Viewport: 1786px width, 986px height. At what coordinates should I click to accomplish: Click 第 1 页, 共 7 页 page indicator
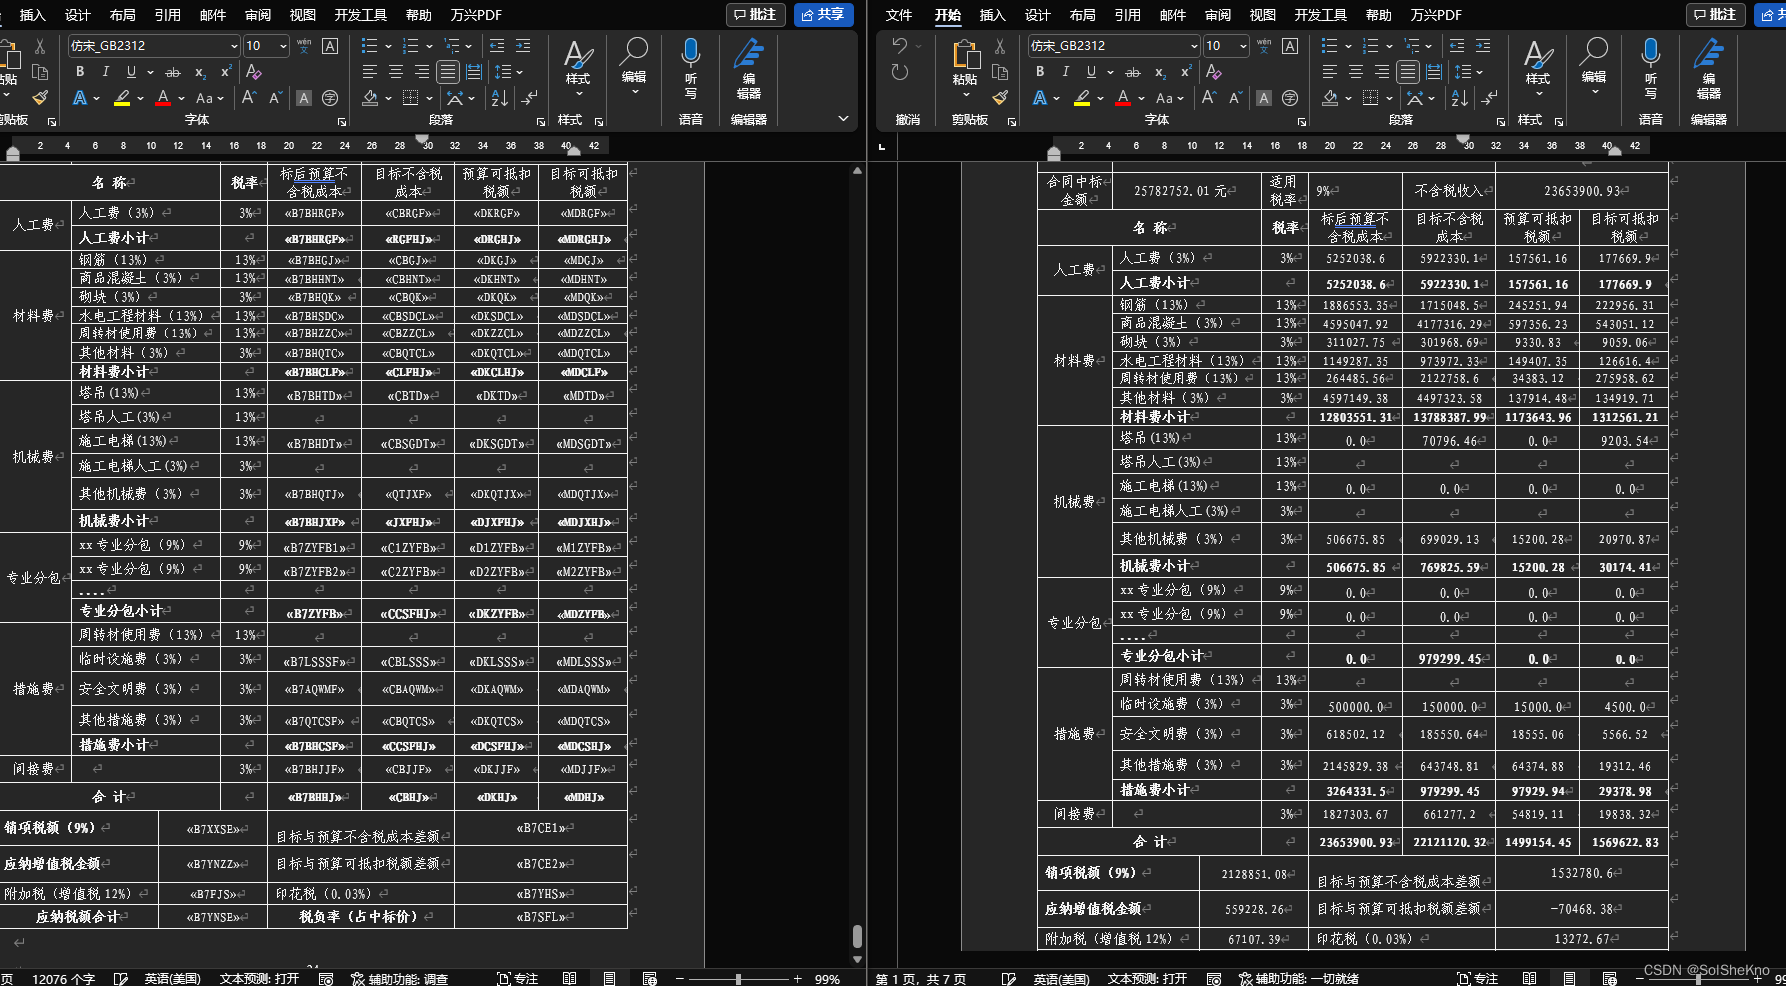click(921, 979)
